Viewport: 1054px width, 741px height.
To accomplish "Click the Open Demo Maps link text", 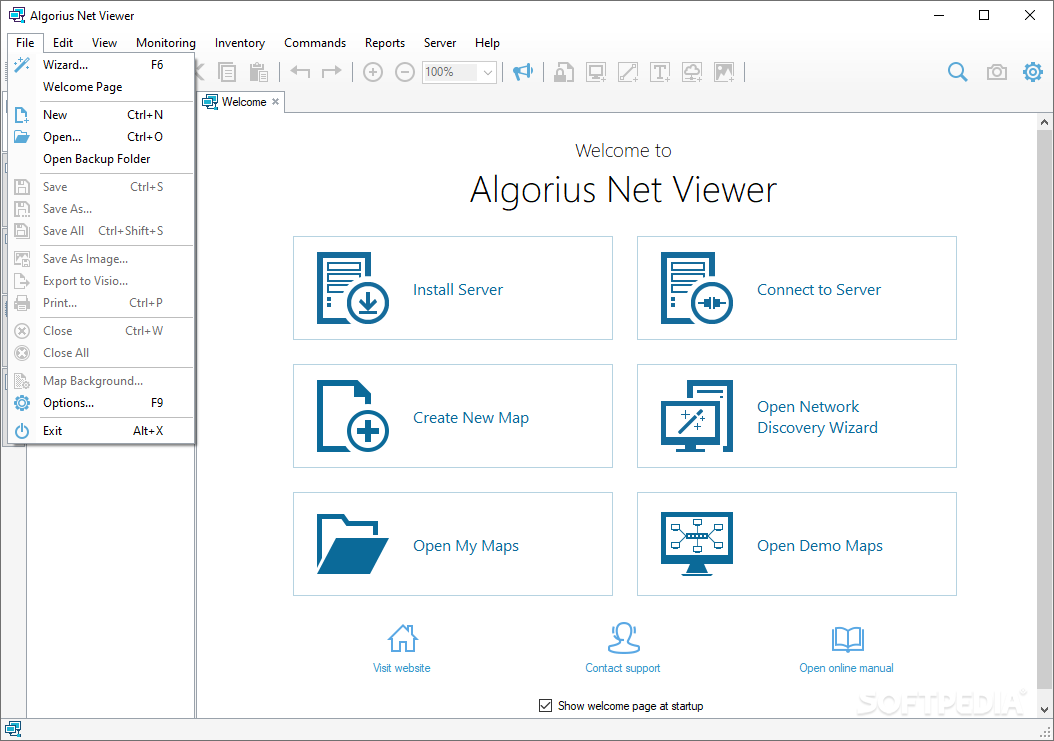I will click(x=819, y=545).
